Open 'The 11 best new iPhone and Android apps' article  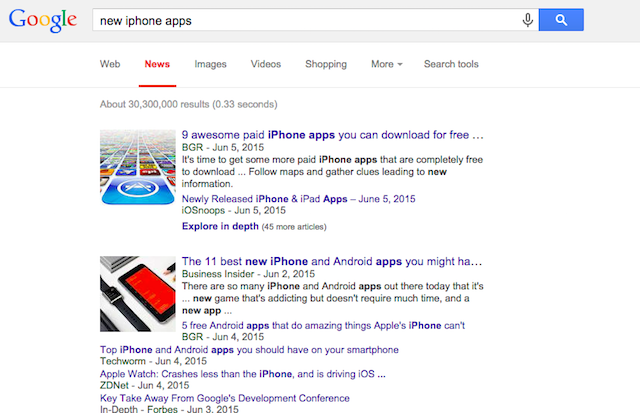click(332, 261)
